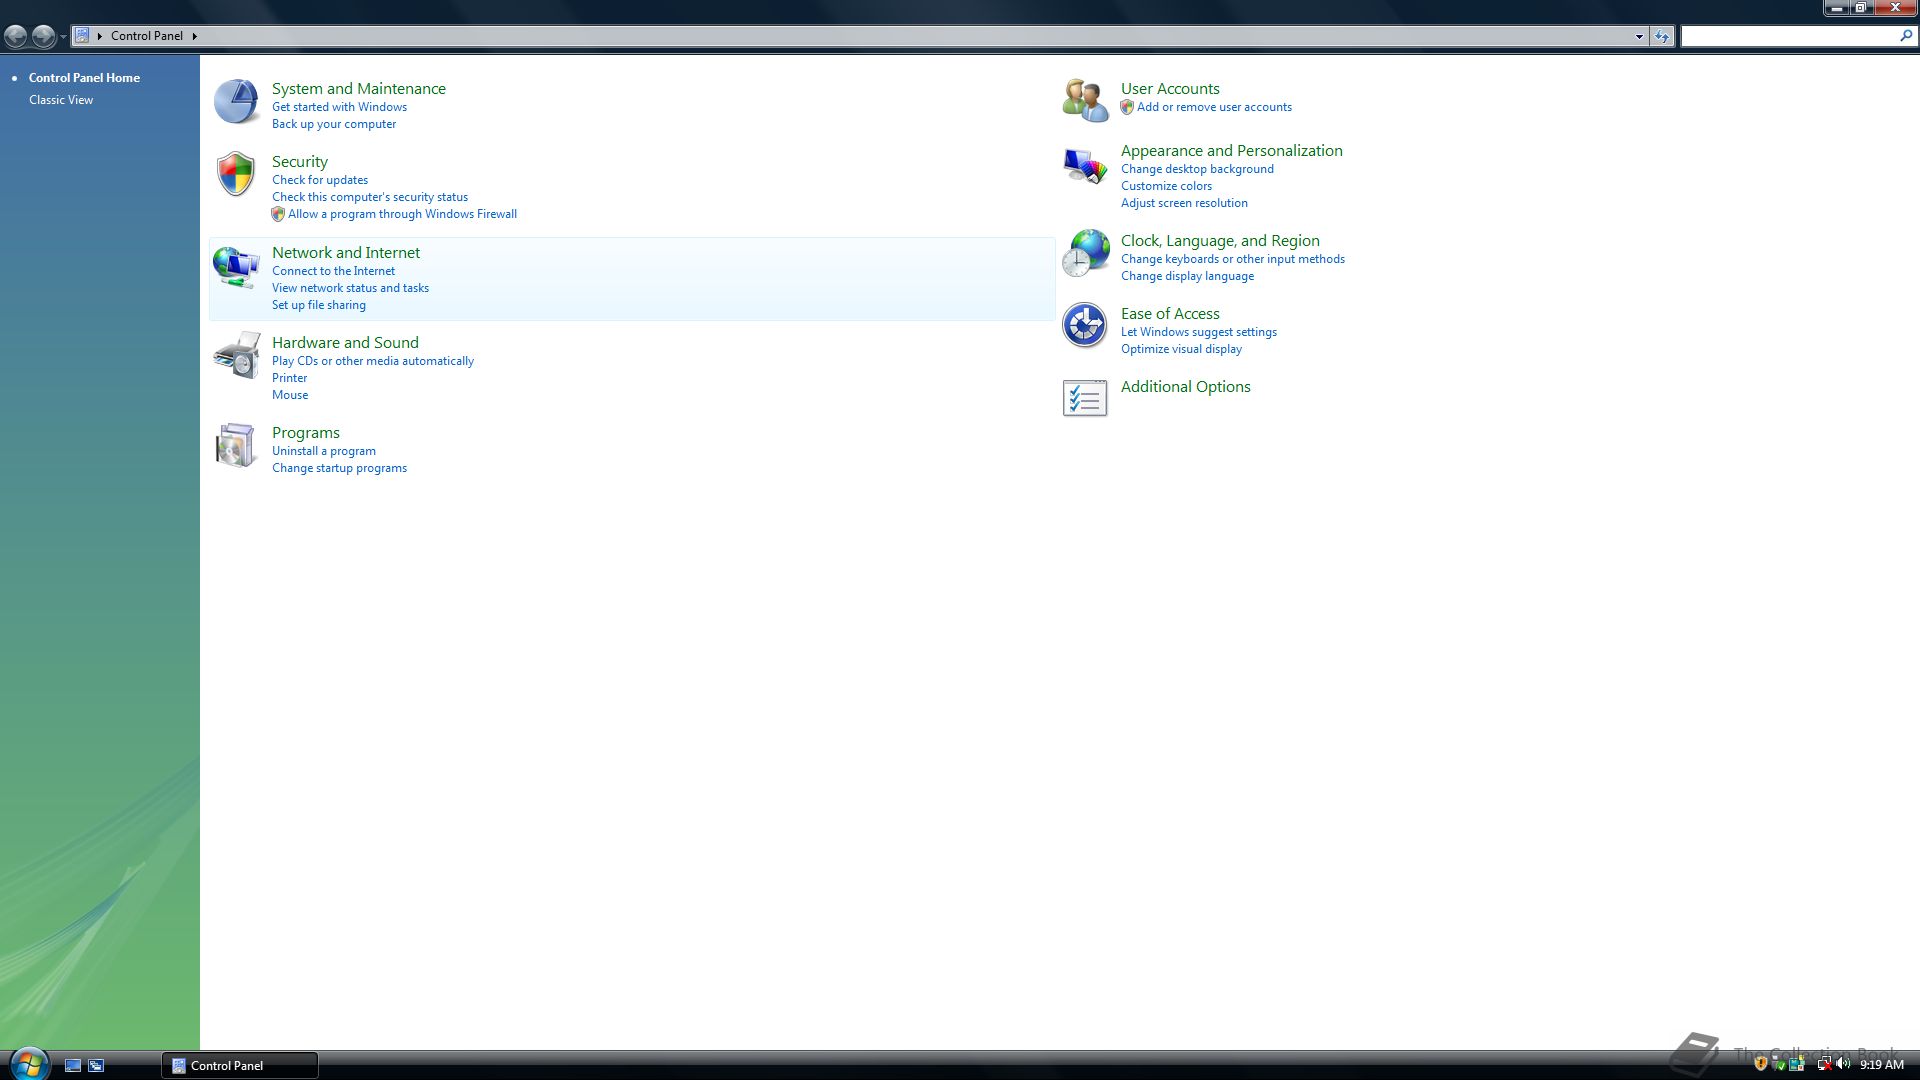This screenshot has height=1080, width=1920.
Task: Switch to Classic View
Action: pyautogui.click(x=61, y=100)
